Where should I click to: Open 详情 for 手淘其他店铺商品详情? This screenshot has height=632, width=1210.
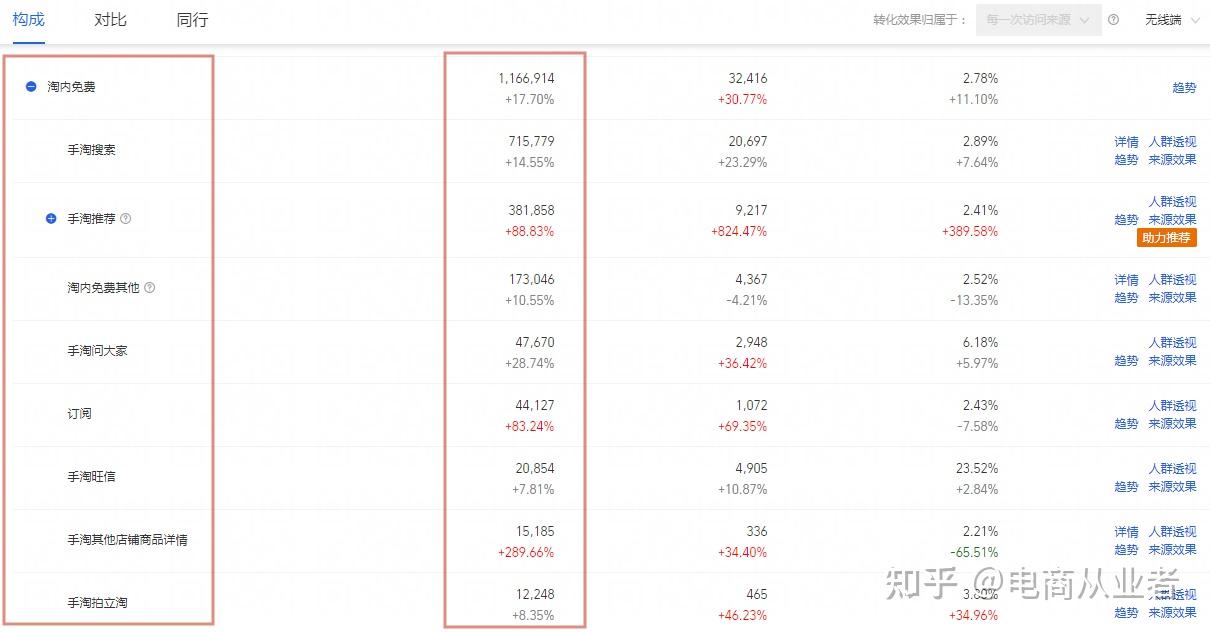pos(1126,531)
